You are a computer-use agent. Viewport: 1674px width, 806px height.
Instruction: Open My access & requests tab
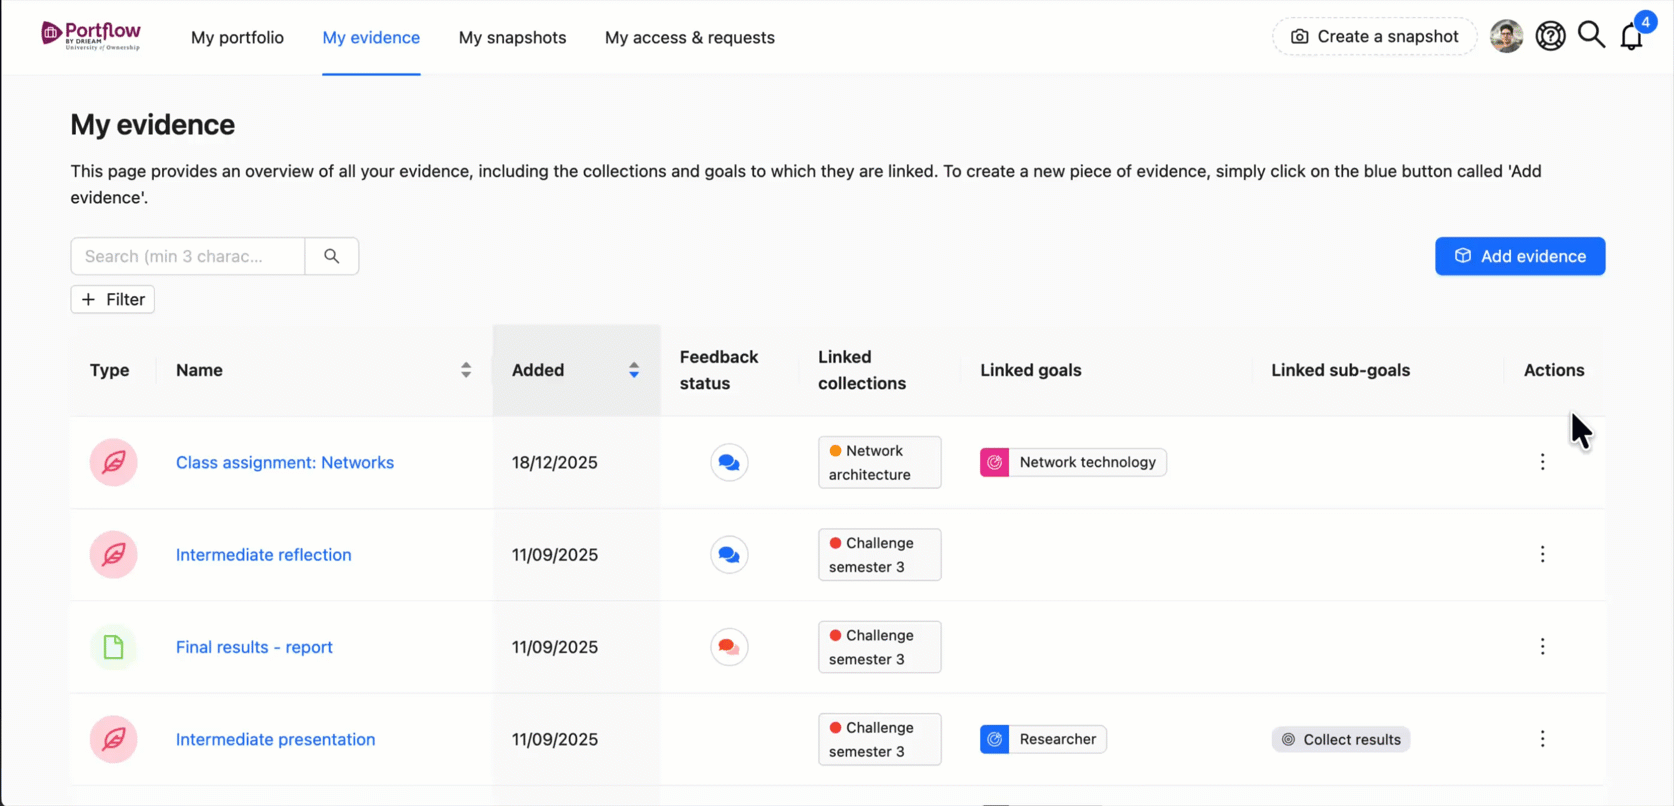(x=690, y=37)
